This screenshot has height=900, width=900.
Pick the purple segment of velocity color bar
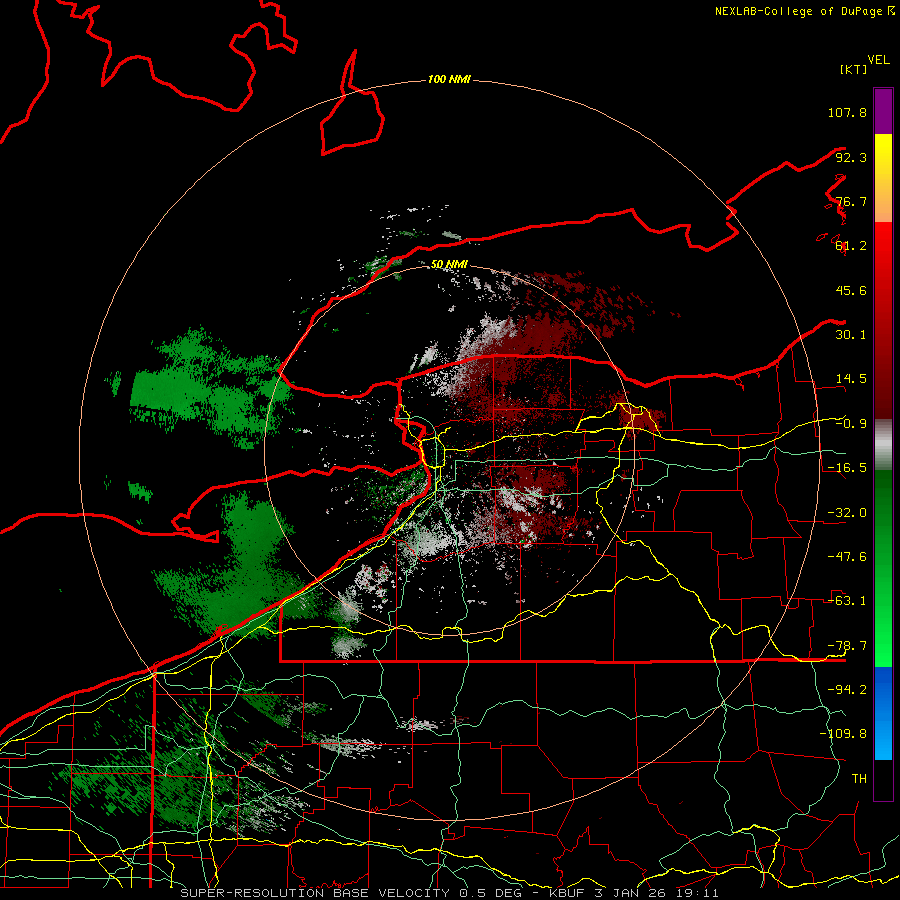pos(883,111)
